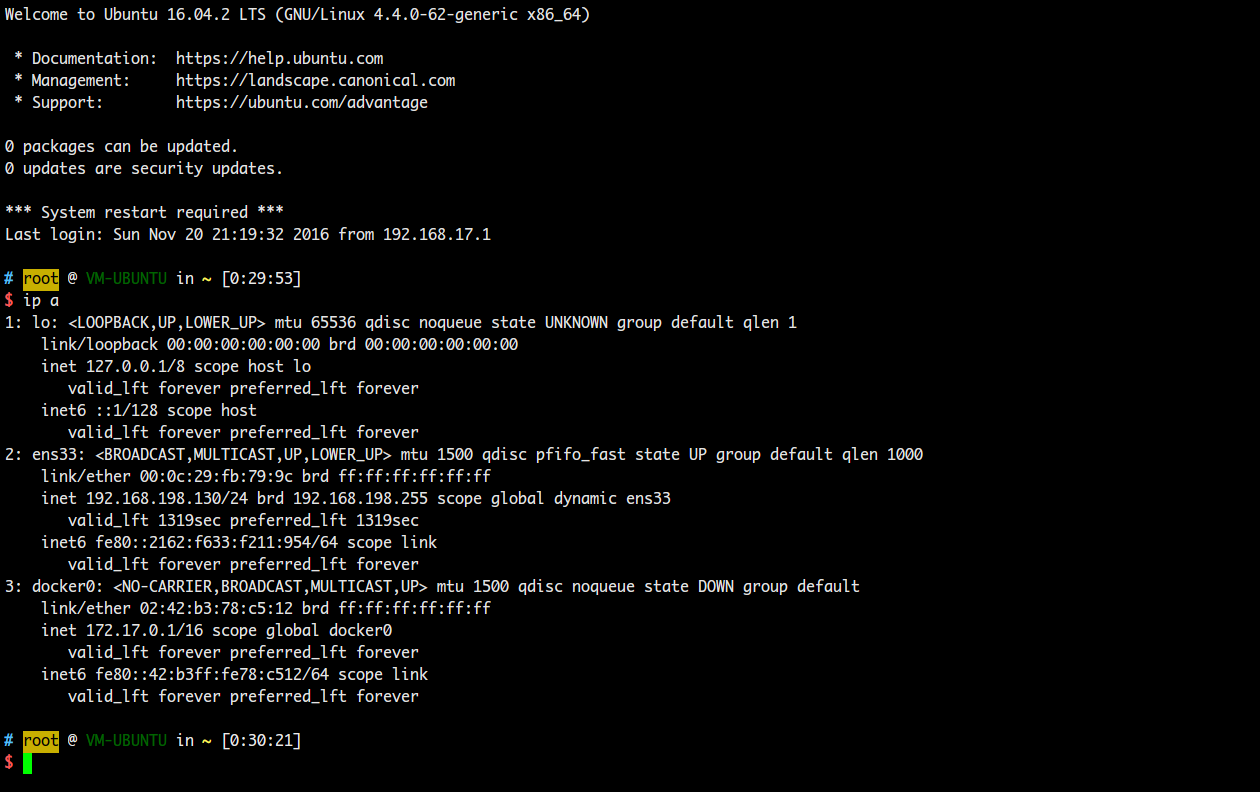Click the [0:29:53] prompt timestamp
Viewport: 1260px width, 792px height.
click(x=261, y=278)
